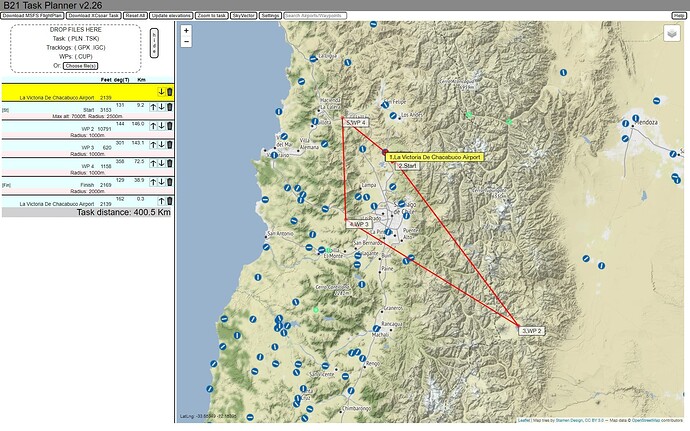
Task: Move La Victoria departure row down
Action: 161,92
